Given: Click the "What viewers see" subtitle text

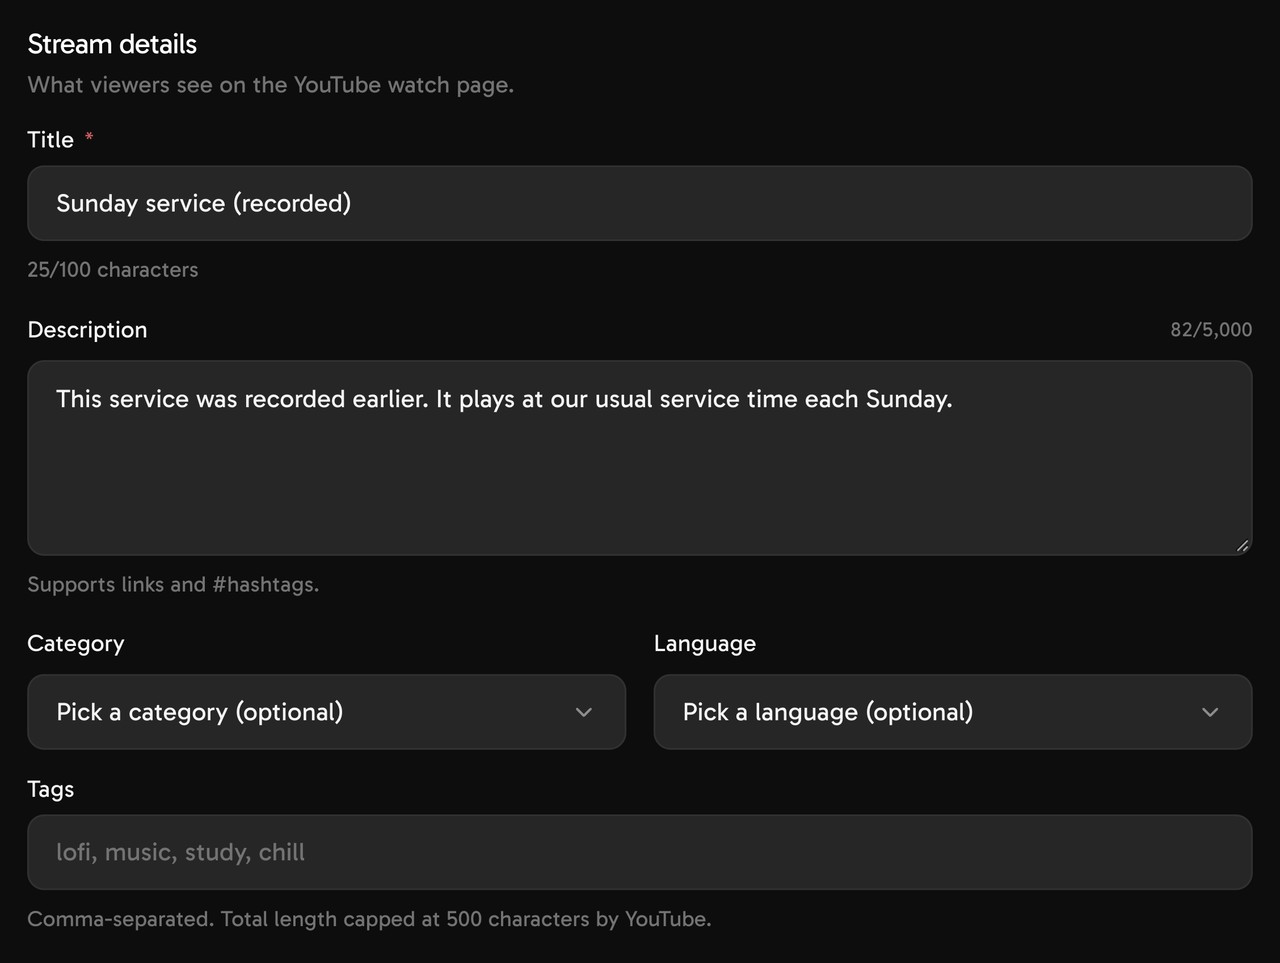Looking at the screenshot, I should 270,85.
